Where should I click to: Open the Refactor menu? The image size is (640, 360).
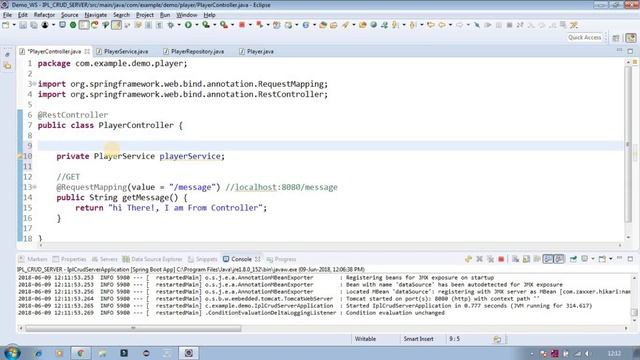coord(44,15)
